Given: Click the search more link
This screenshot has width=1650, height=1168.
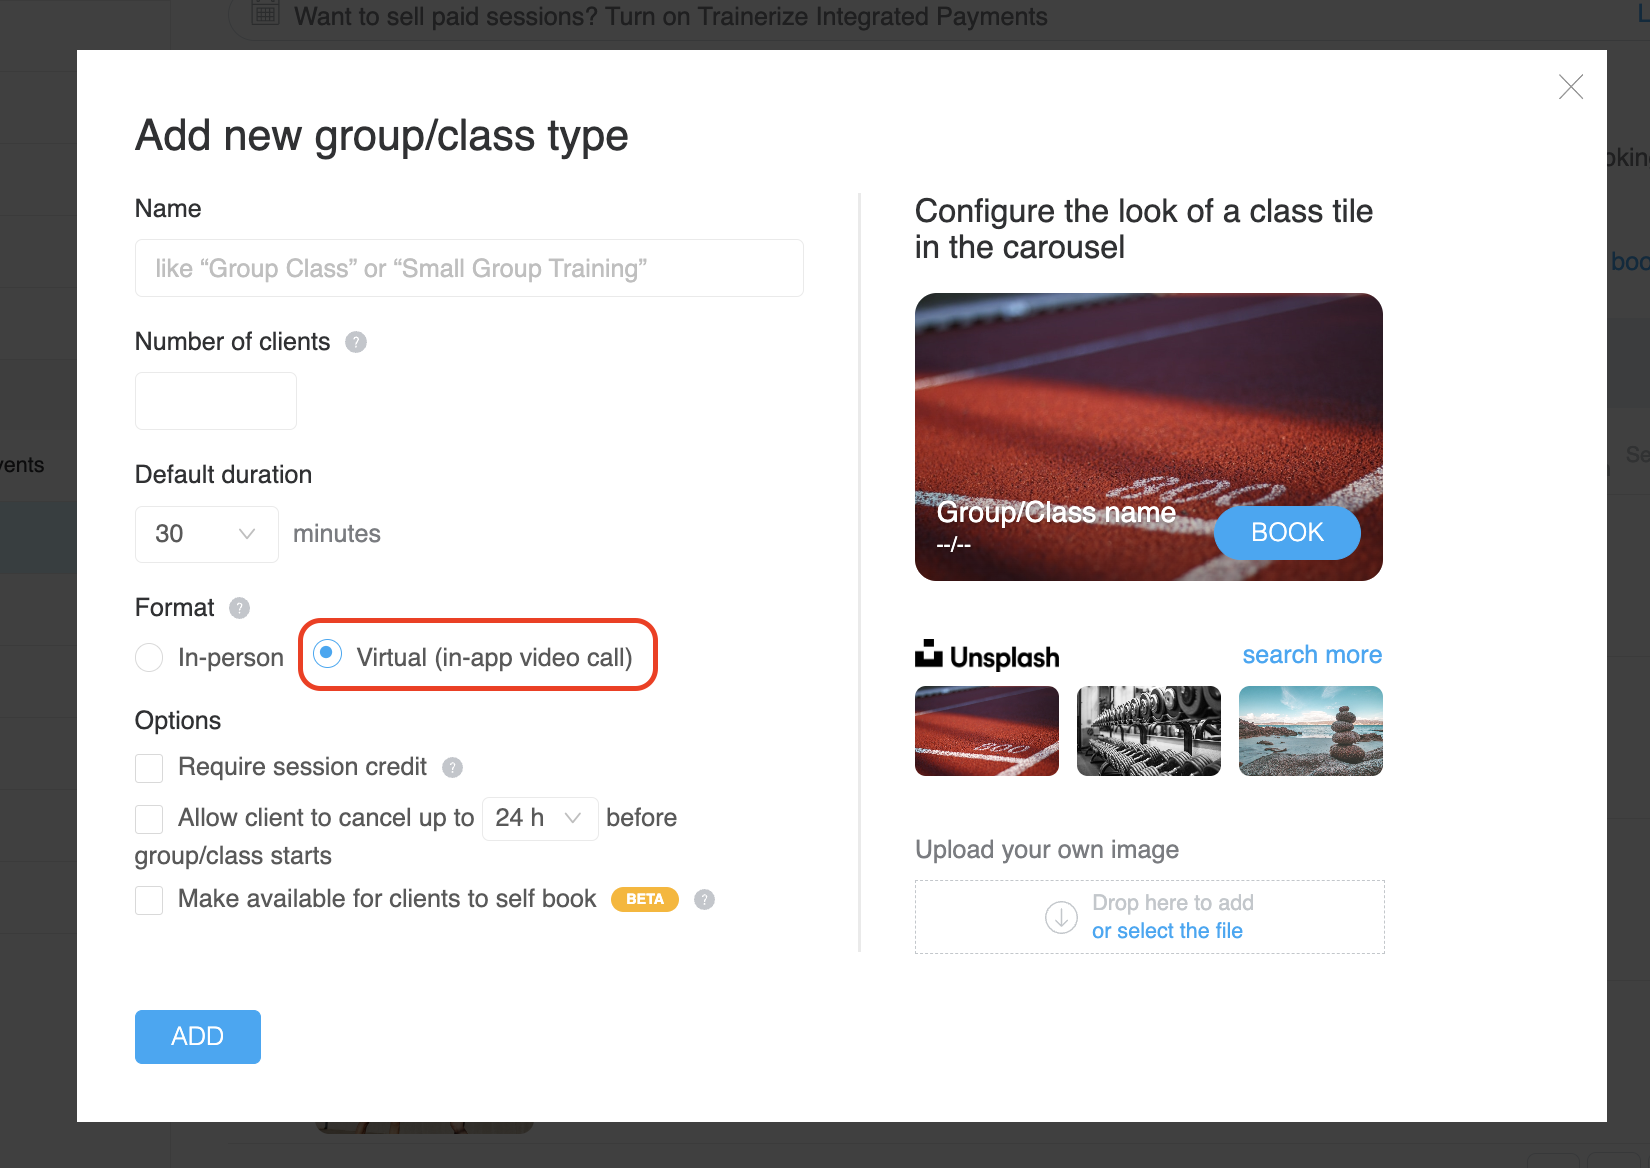Looking at the screenshot, I should tap(1312, 655).
